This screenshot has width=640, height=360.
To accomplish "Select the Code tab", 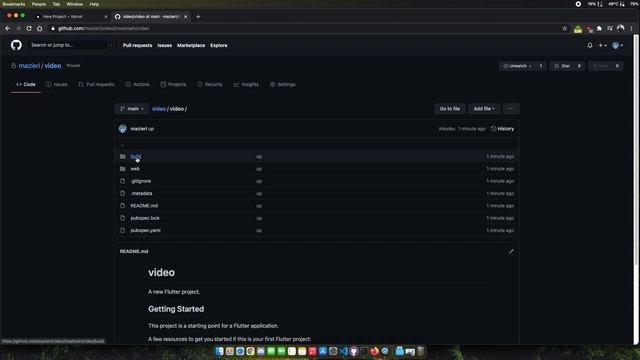I will tap(26, 84).
